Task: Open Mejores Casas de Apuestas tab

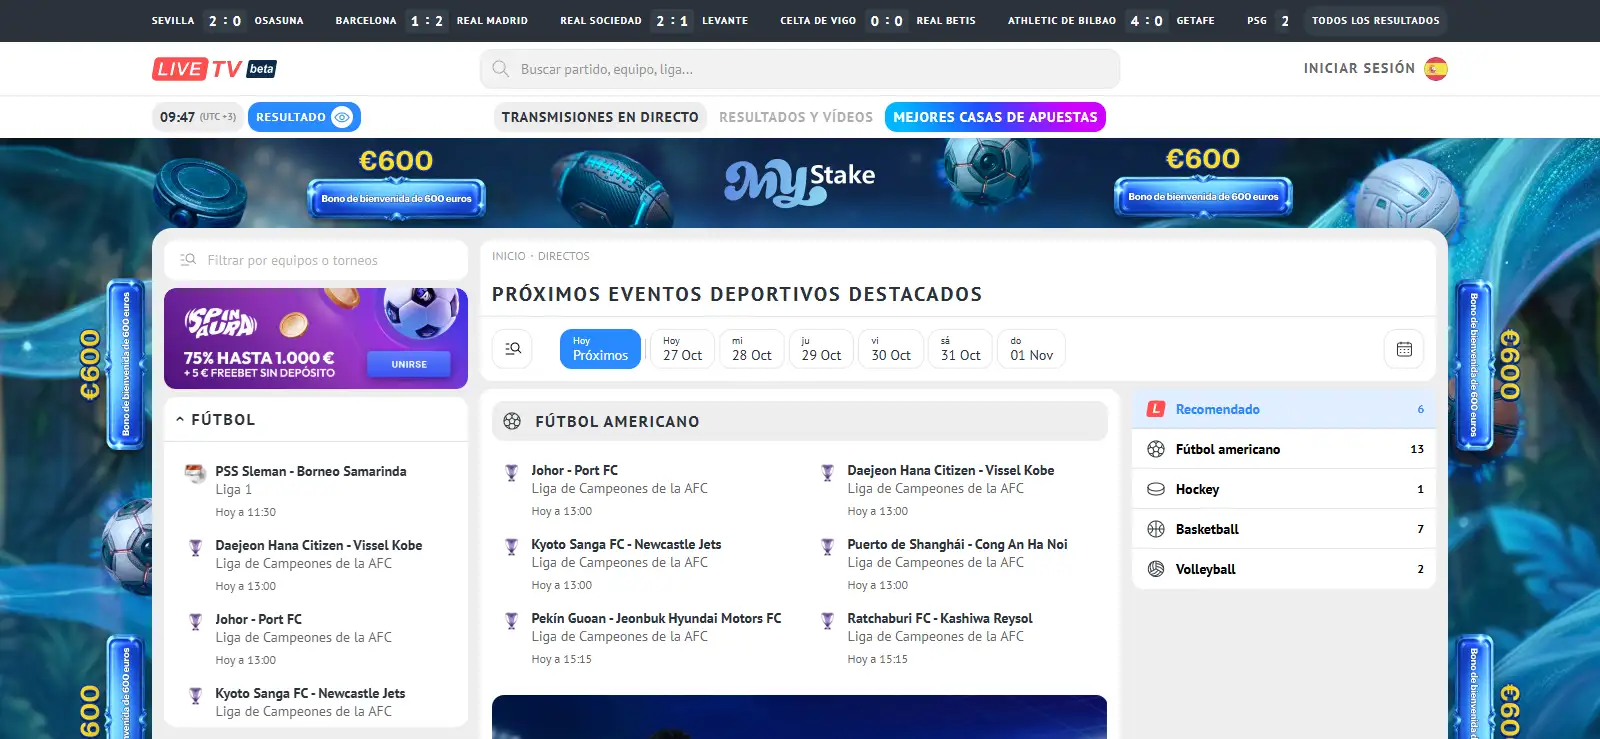Action: coord(995,117)
